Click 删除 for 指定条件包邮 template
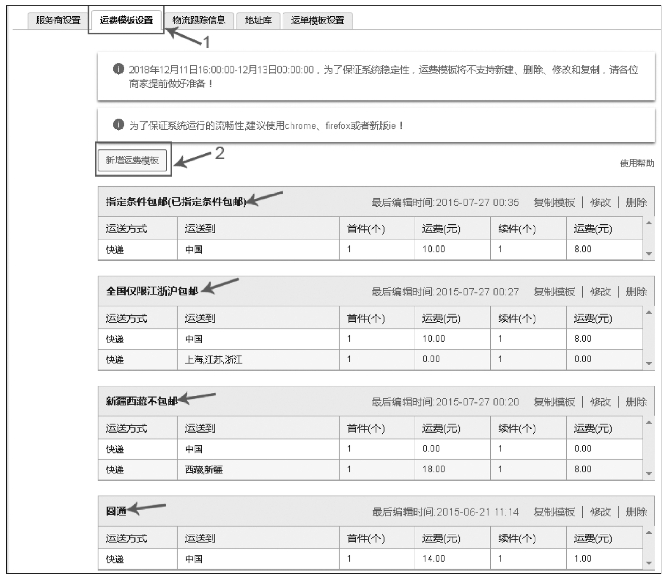This screenshot has height=586, width=672. point(636,202)
